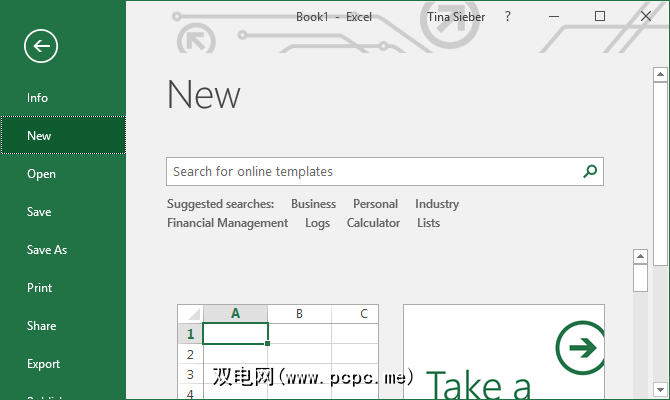Click the scroll up arrow of templates list
This screenshot has height=400, width=670.
tap(641, 257)
